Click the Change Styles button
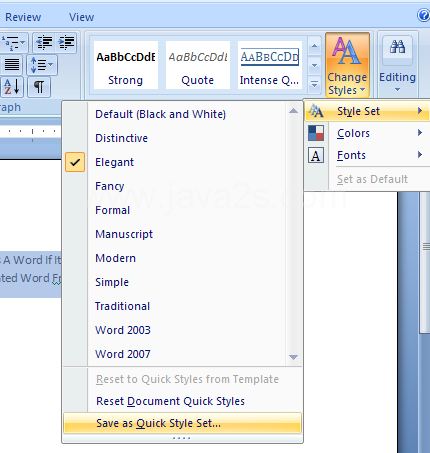This screenshot has width=430, height=453. [x=347, y=65]
